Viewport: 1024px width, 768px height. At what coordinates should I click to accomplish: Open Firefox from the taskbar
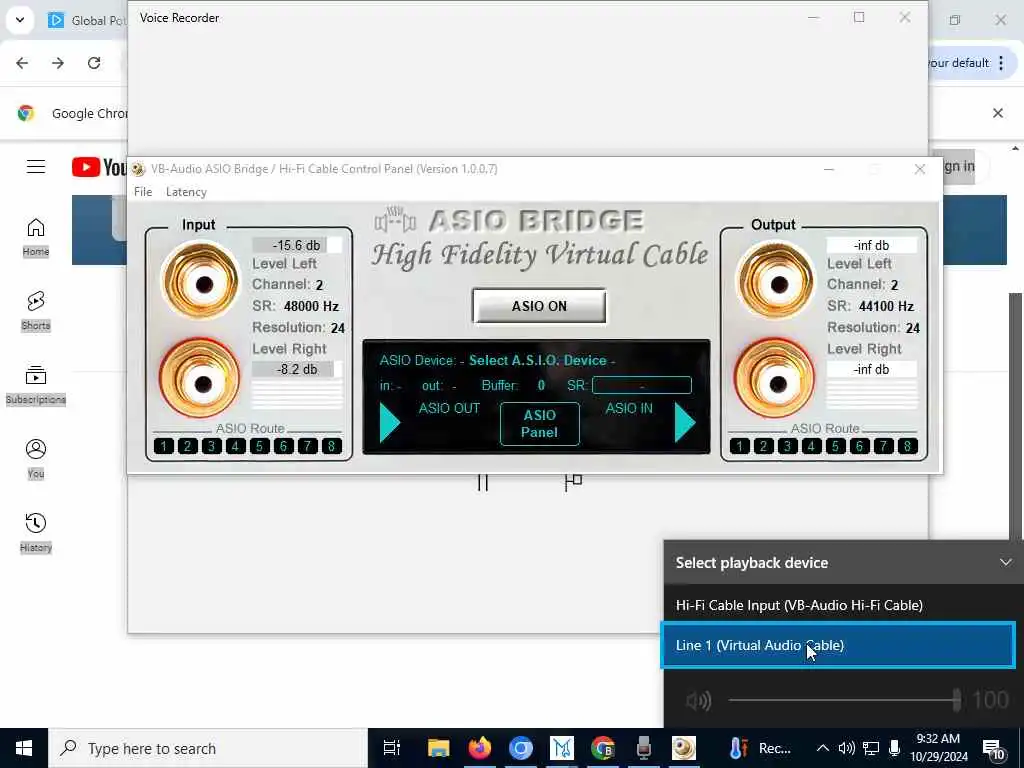(x=479, y=748)
